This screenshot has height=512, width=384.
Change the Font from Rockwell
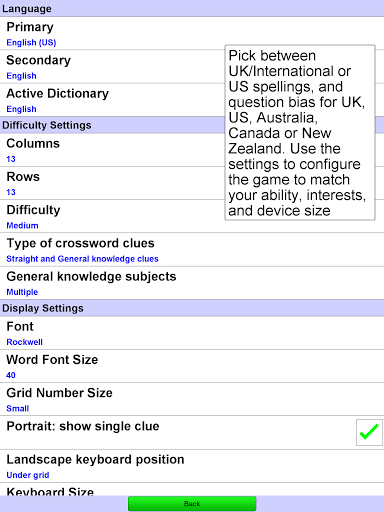click(192, 333)
